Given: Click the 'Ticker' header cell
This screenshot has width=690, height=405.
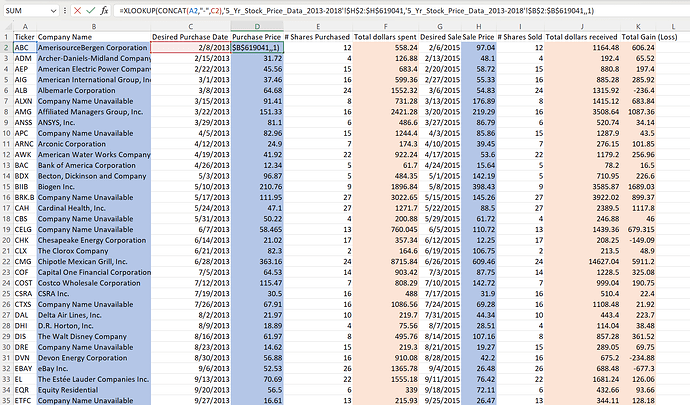Looking at the screenshot, I should coord(25,37).
